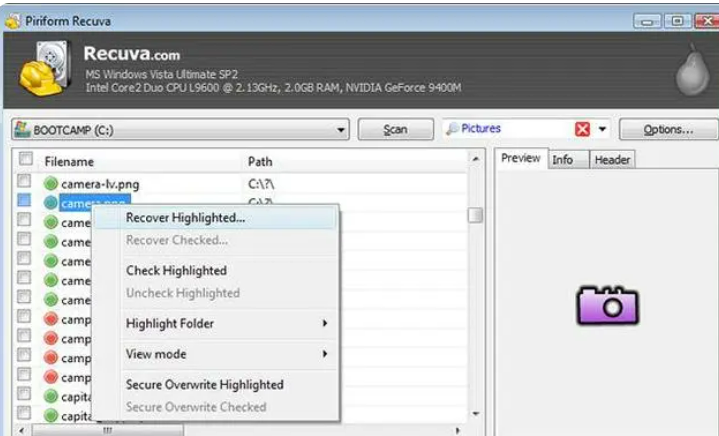Toggle the select-all checkbox in Filename header
Screen dimensions: 719x436
[26, 159]
